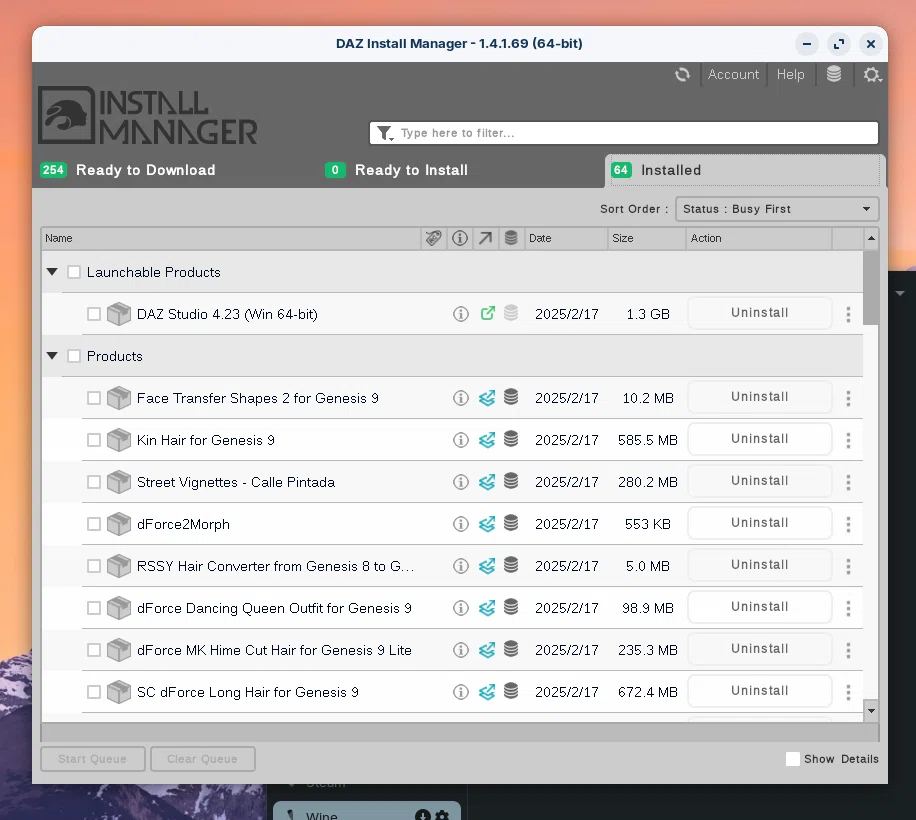Check the DAZ Studio 4.23 checkbox
Image resolution: width=916 pixels, height=820 pixels.
pos(93,314)
